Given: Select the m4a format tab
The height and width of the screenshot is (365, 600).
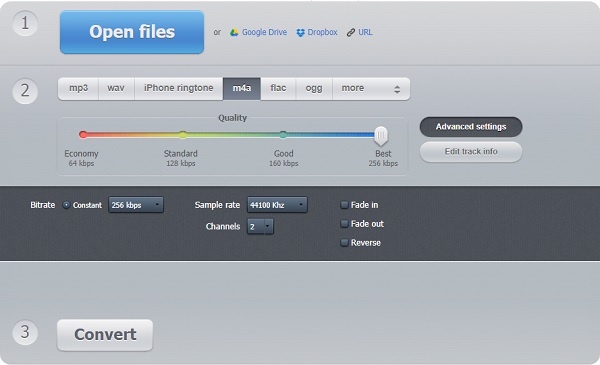Looking at the screenshot, I should tap(242, 88).
